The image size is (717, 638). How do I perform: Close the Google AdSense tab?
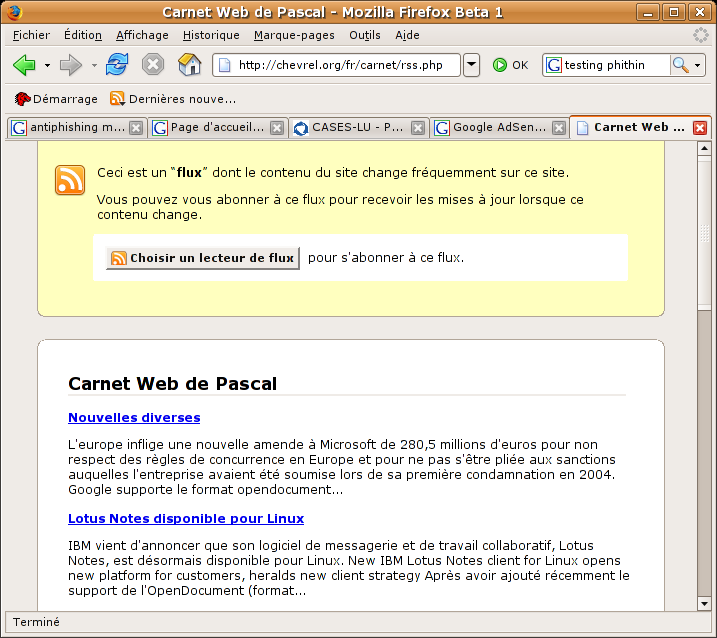click(559, 128)
